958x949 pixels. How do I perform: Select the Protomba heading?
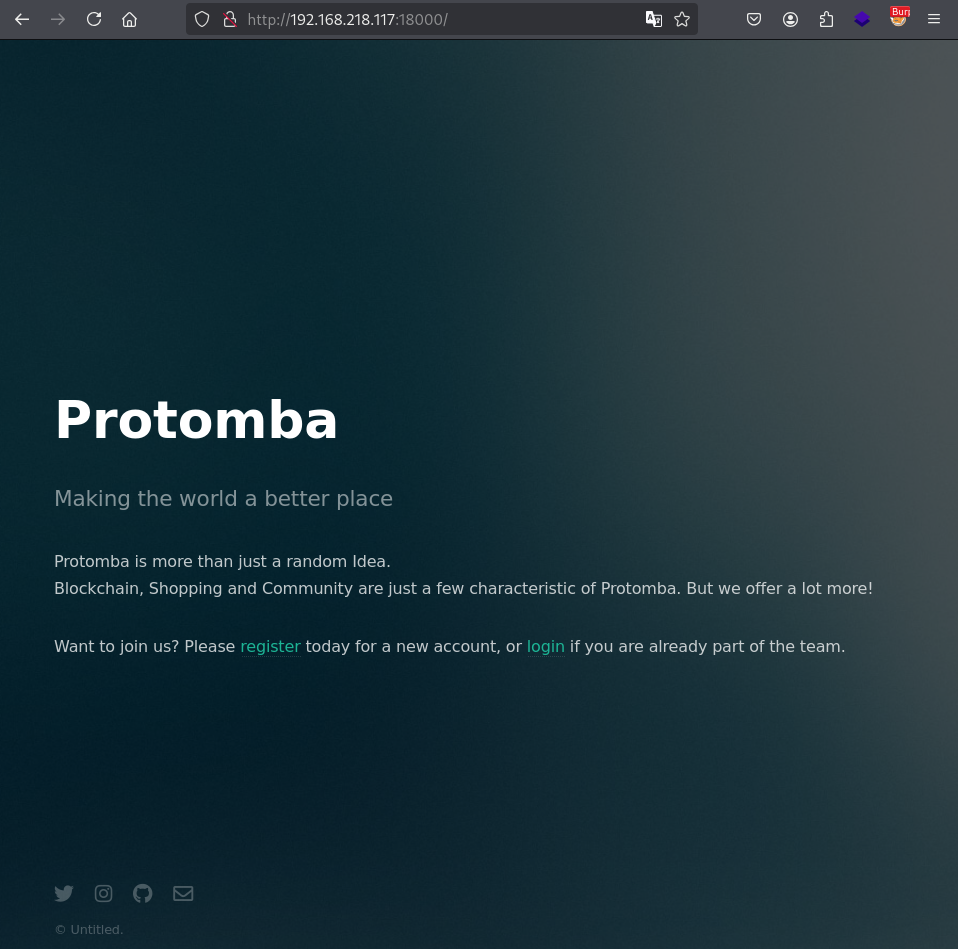[x=196, y=420]
